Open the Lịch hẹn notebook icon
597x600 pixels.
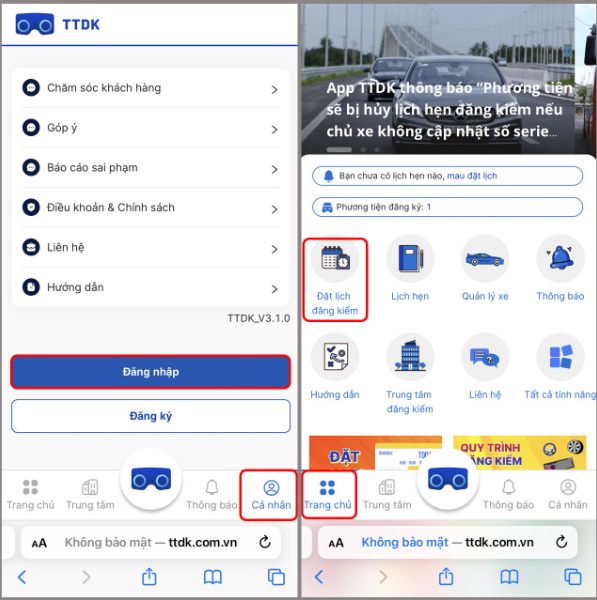click(x=410, y=259)
